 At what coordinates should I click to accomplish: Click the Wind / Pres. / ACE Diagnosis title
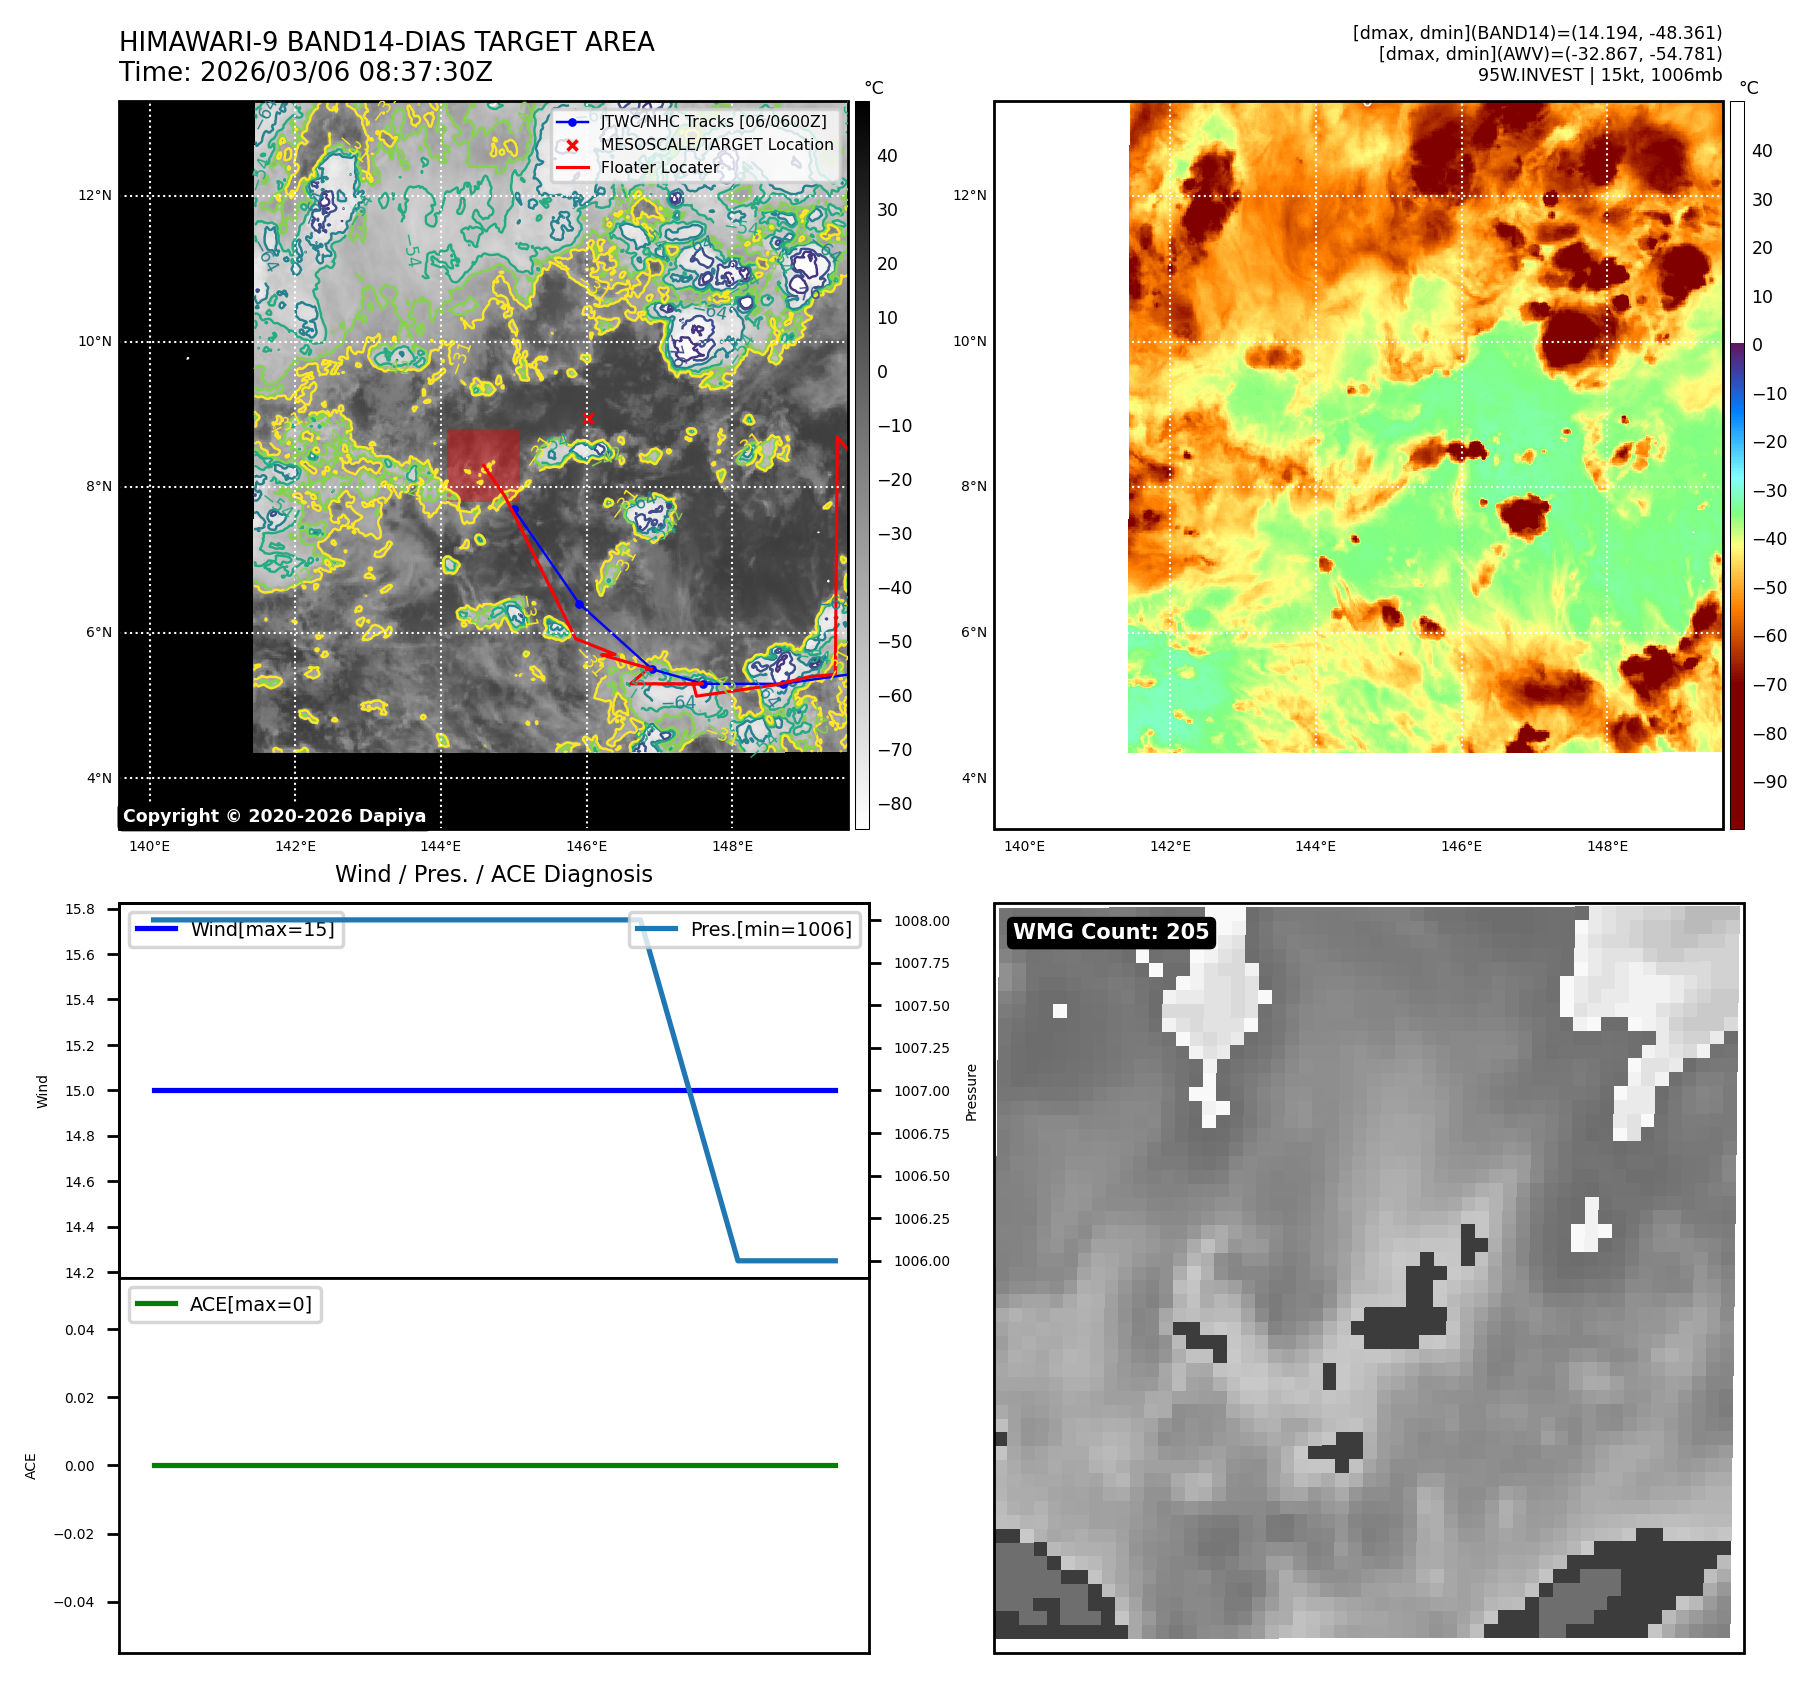coord(493,874)
